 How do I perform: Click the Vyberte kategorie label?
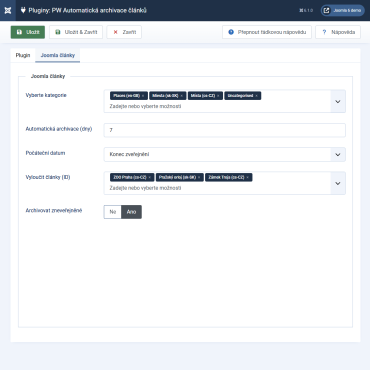(46, 95)
